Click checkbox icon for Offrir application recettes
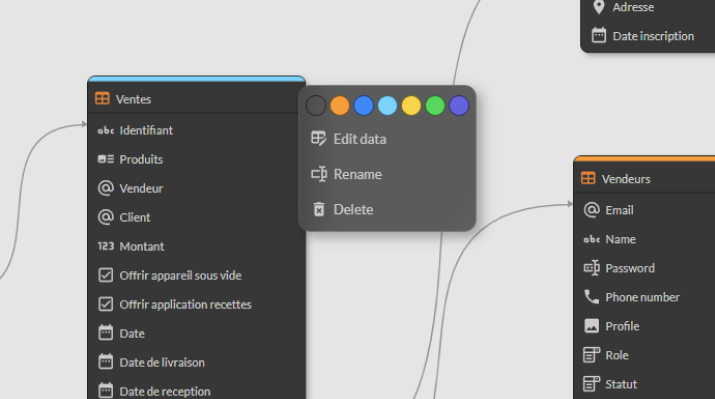The width and height of the screenshot is (715, 399). click(106, 304)
